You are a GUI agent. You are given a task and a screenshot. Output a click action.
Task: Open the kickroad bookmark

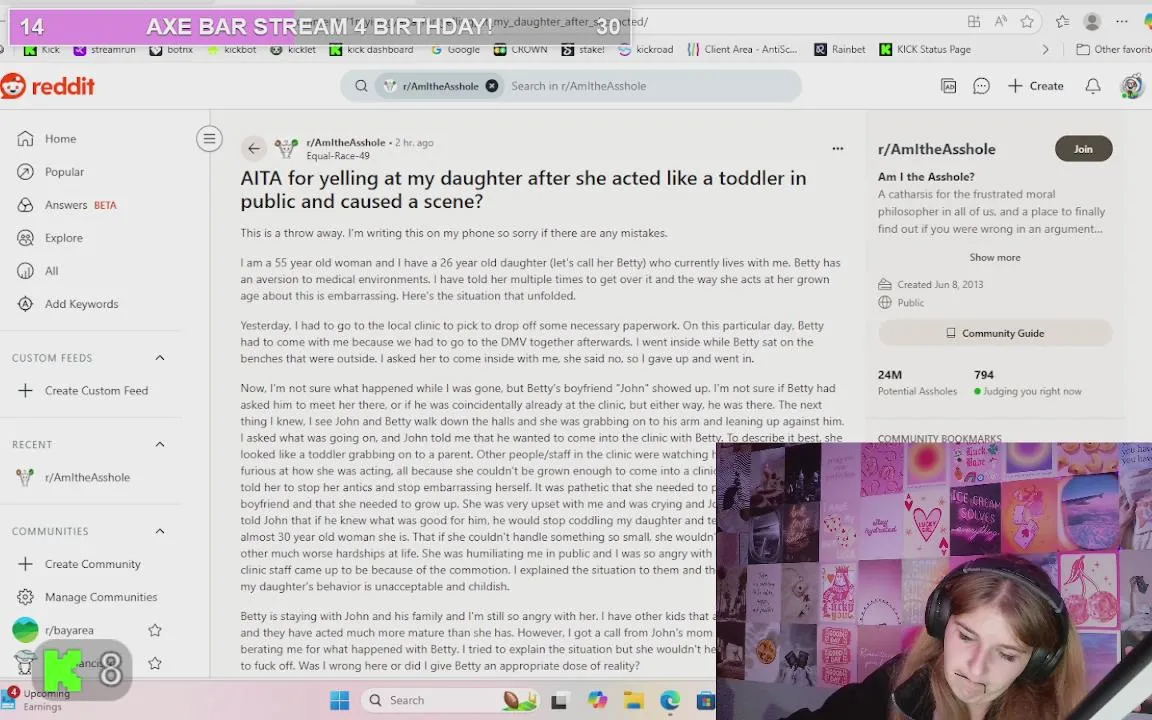coord(646,49)
